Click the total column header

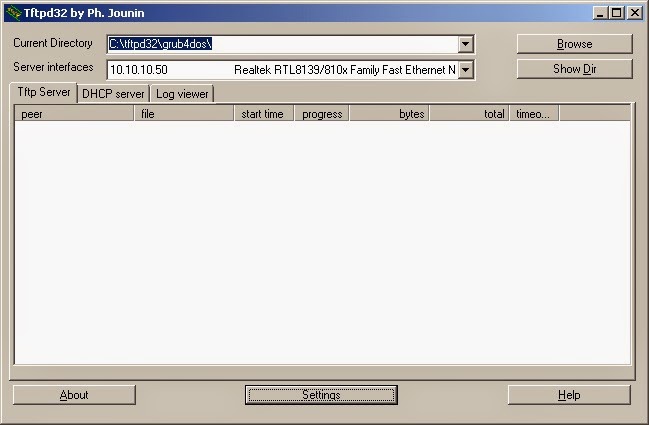[x=469, y=114]
